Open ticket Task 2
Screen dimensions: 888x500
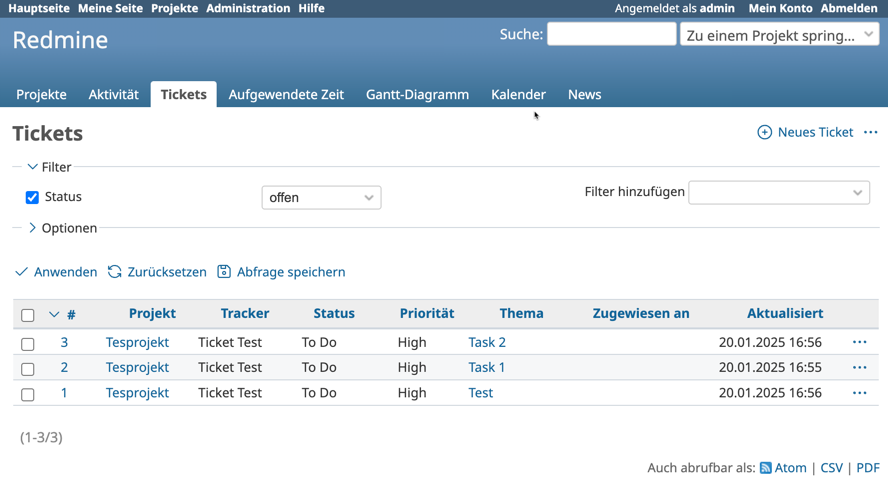pos(487,343)
